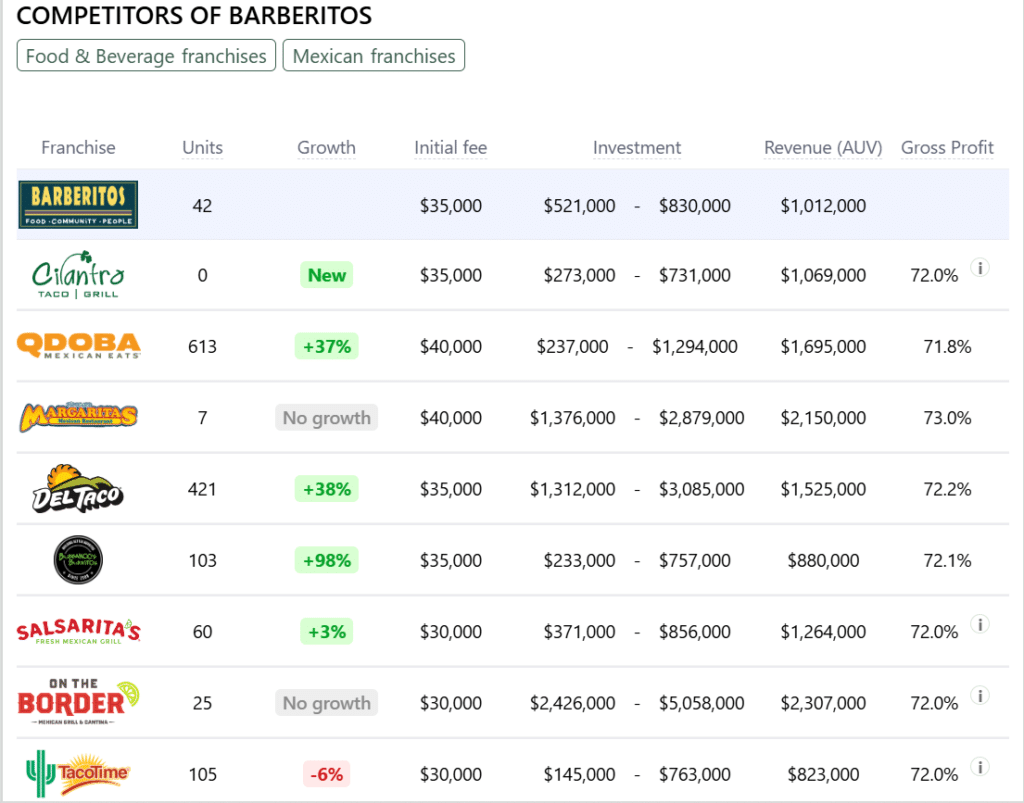
Task: Sort by the Investment column header
Action: [637, 148]
